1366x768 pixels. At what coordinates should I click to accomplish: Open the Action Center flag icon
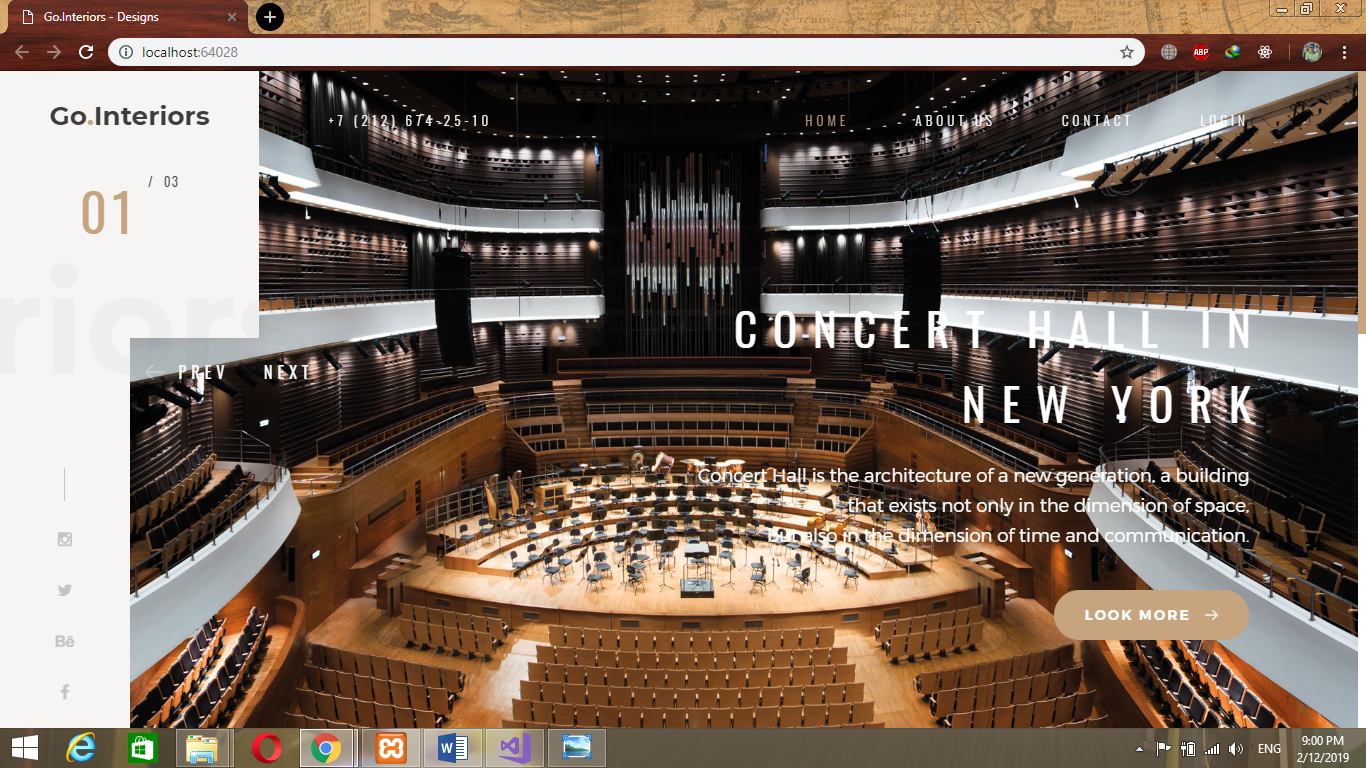[x=1164, y=749]
